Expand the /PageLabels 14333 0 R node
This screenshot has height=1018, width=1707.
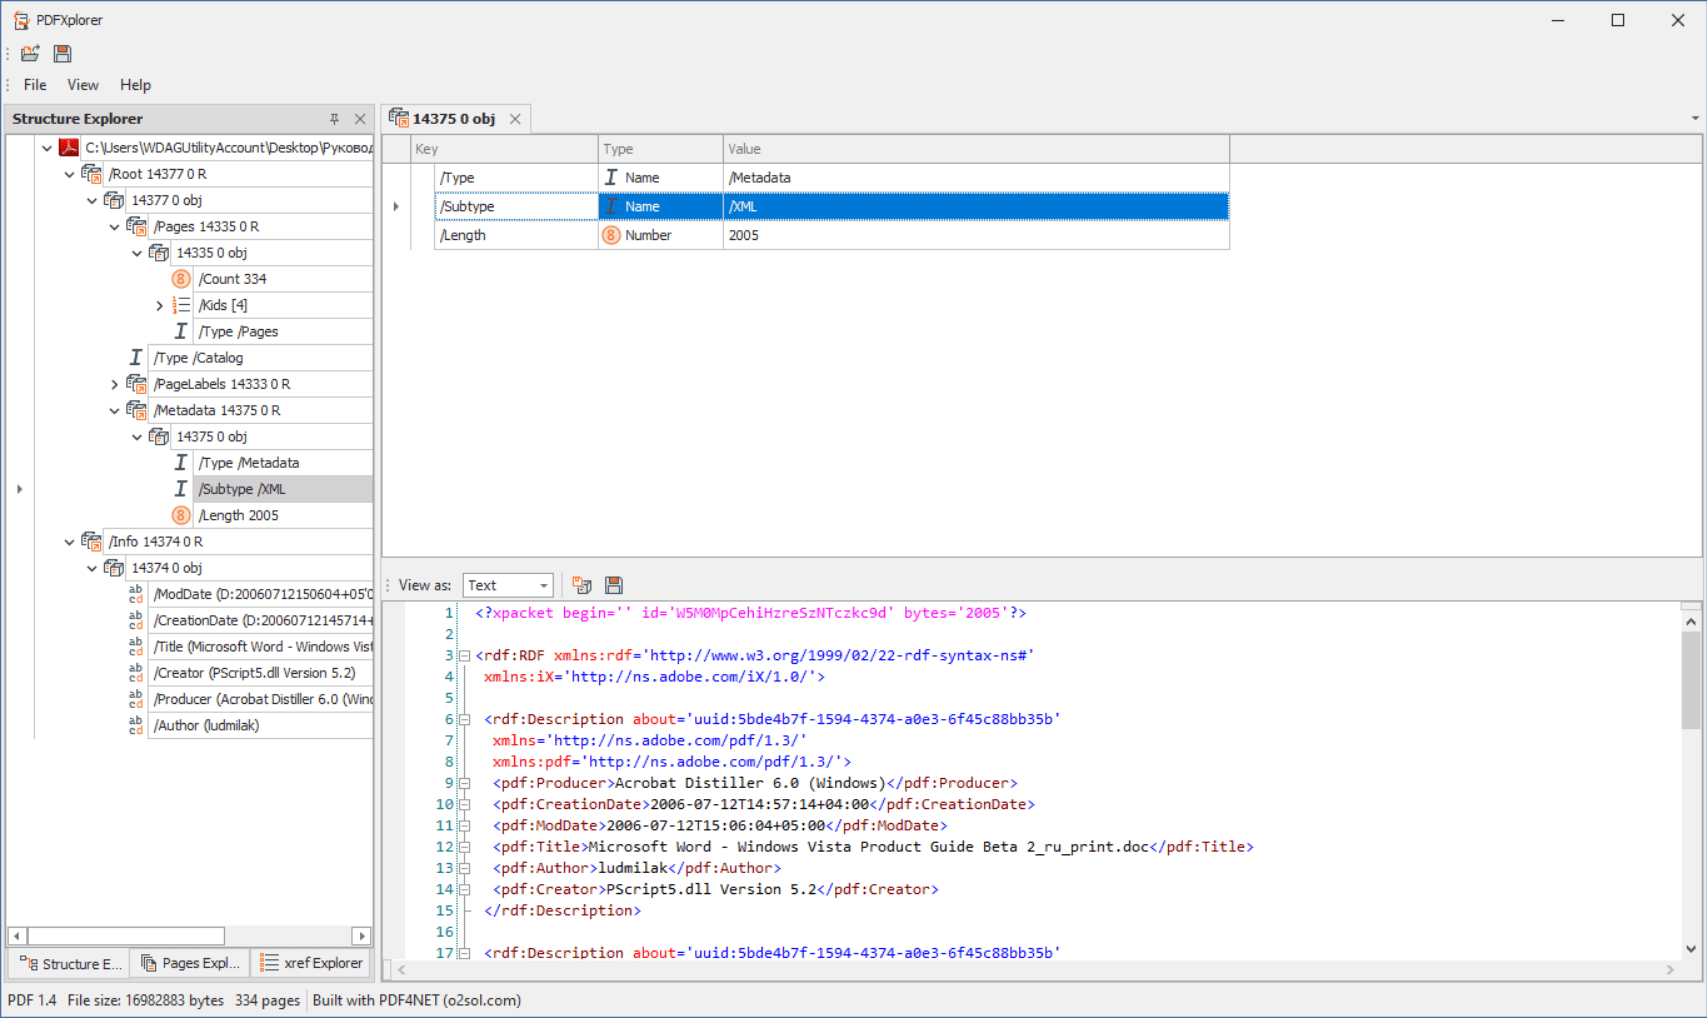[x=114, y=384]
